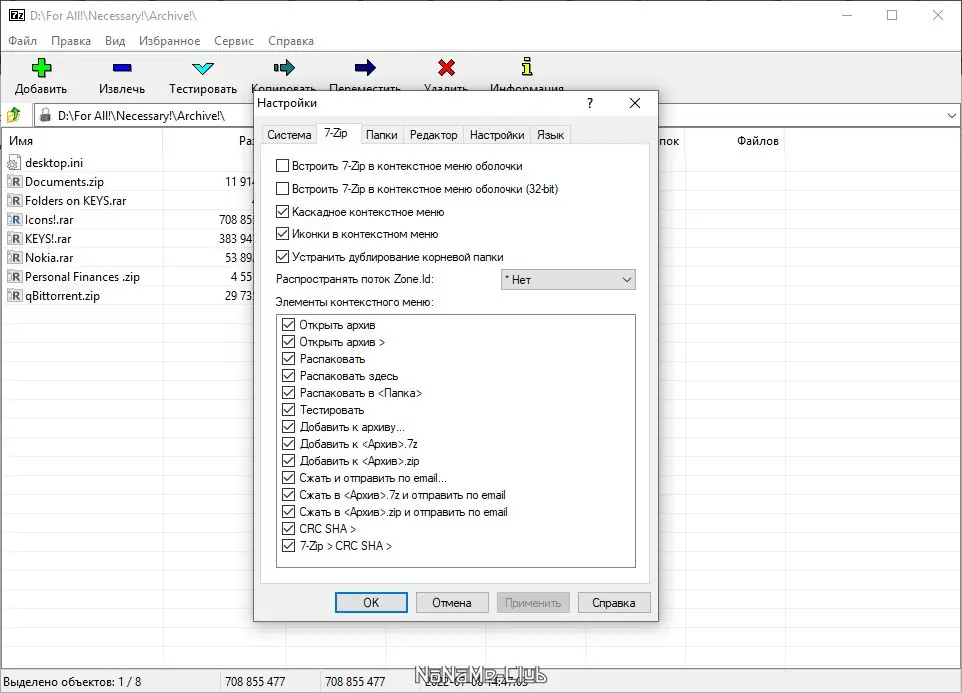Click the yellow Информация icon
Screen dimensions: 962x693
(527, 66)
